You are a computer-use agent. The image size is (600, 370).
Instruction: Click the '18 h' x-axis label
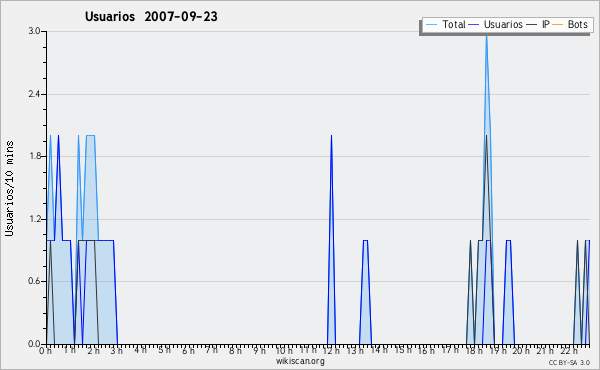[x=474, y=350]
